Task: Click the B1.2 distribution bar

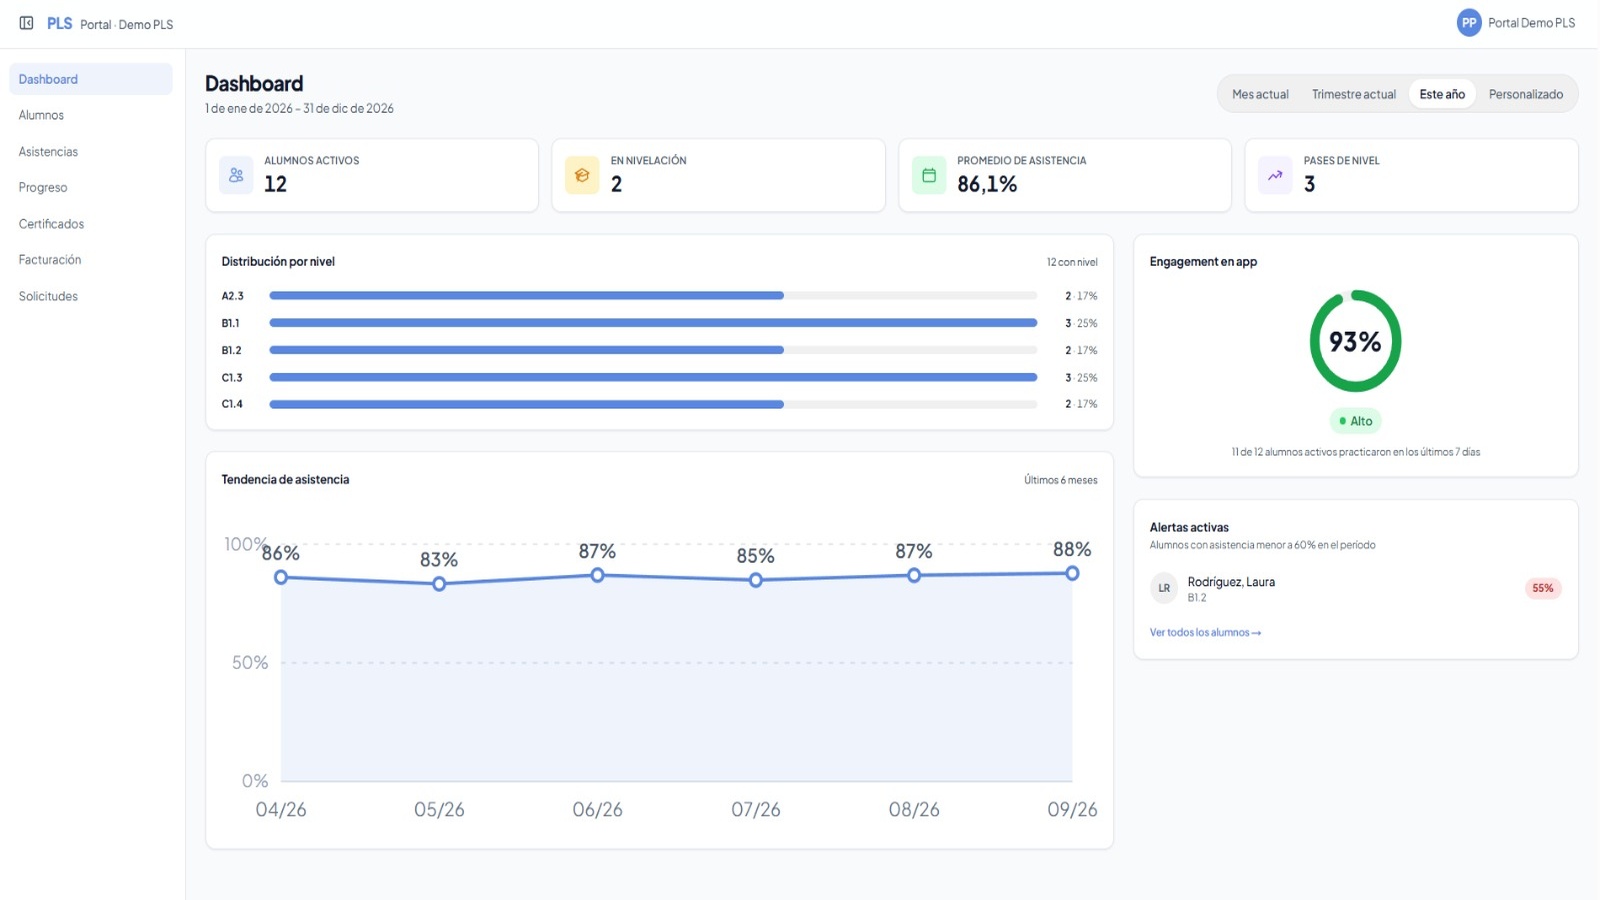Action: pos(653,350)
